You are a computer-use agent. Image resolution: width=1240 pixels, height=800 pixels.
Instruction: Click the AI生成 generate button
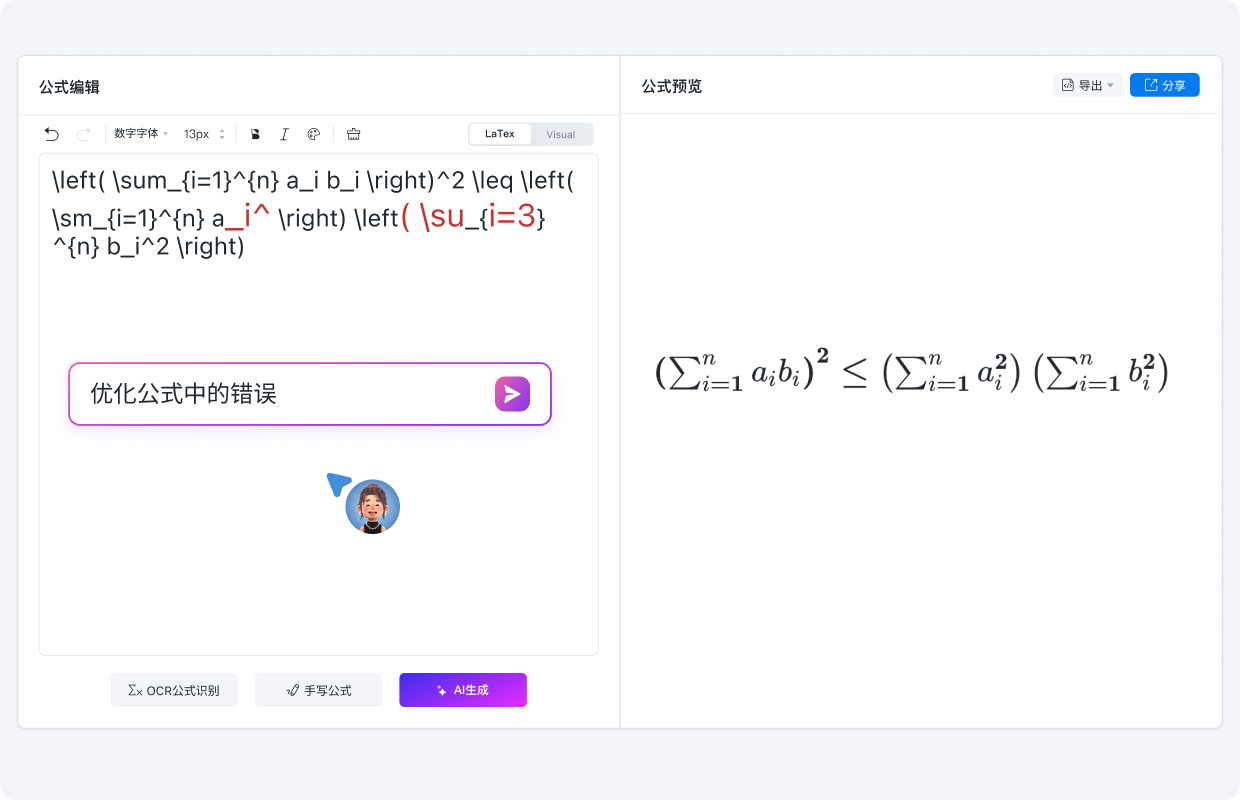pyautogui.click(x=463, y=690)
